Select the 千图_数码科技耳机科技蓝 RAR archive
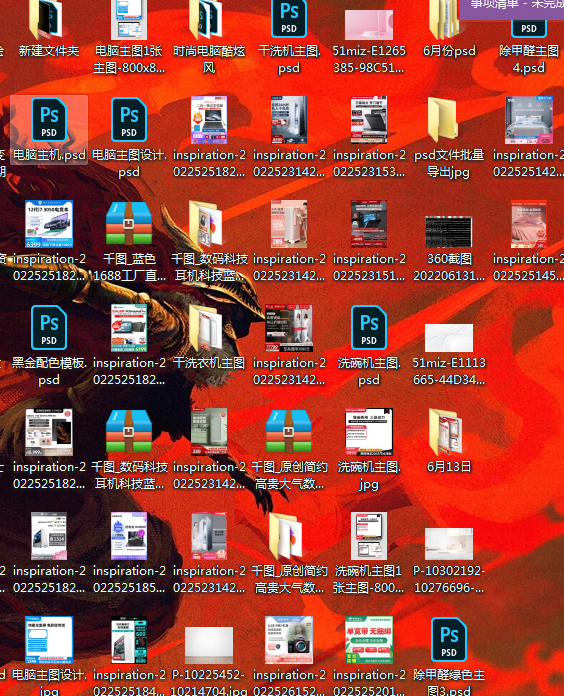The height and width of the screenshot is (696, 564). (x=129, y=431)
